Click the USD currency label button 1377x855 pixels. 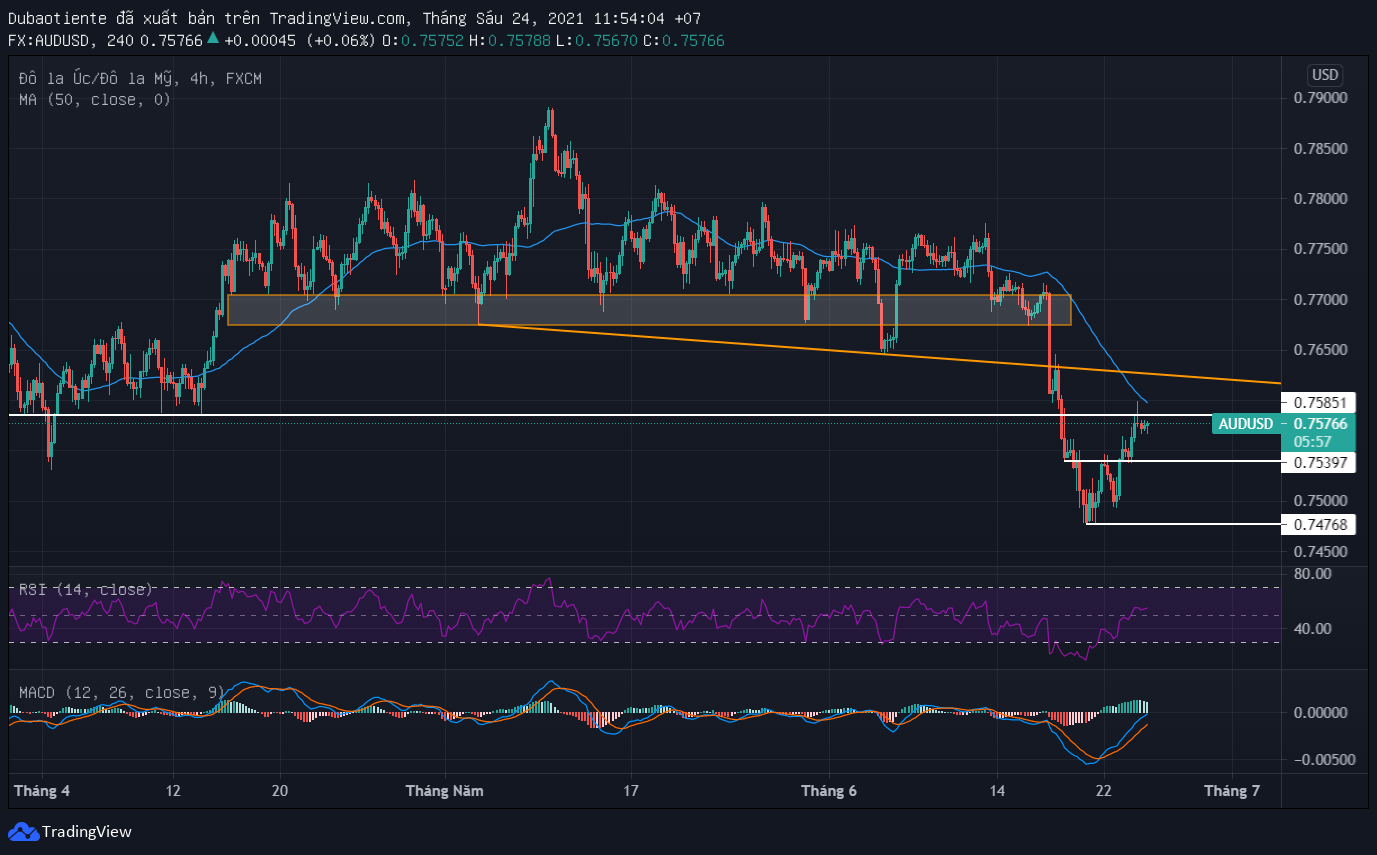click(x=1325, y=75)
